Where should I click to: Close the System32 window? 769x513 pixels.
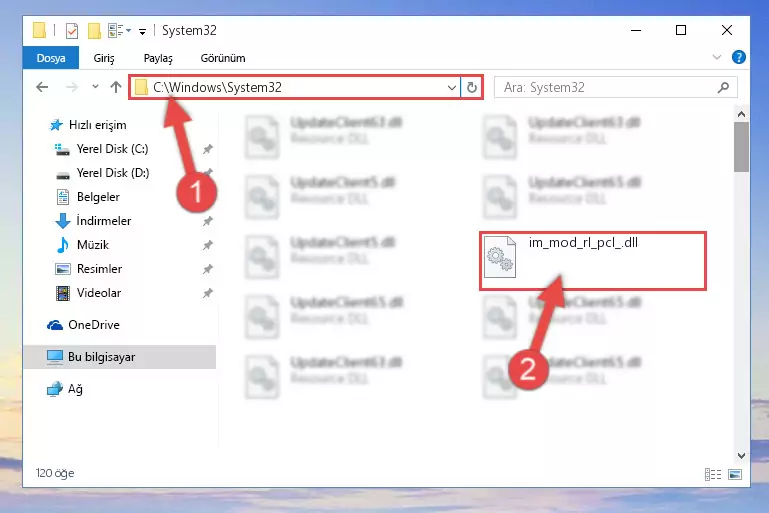727,30
